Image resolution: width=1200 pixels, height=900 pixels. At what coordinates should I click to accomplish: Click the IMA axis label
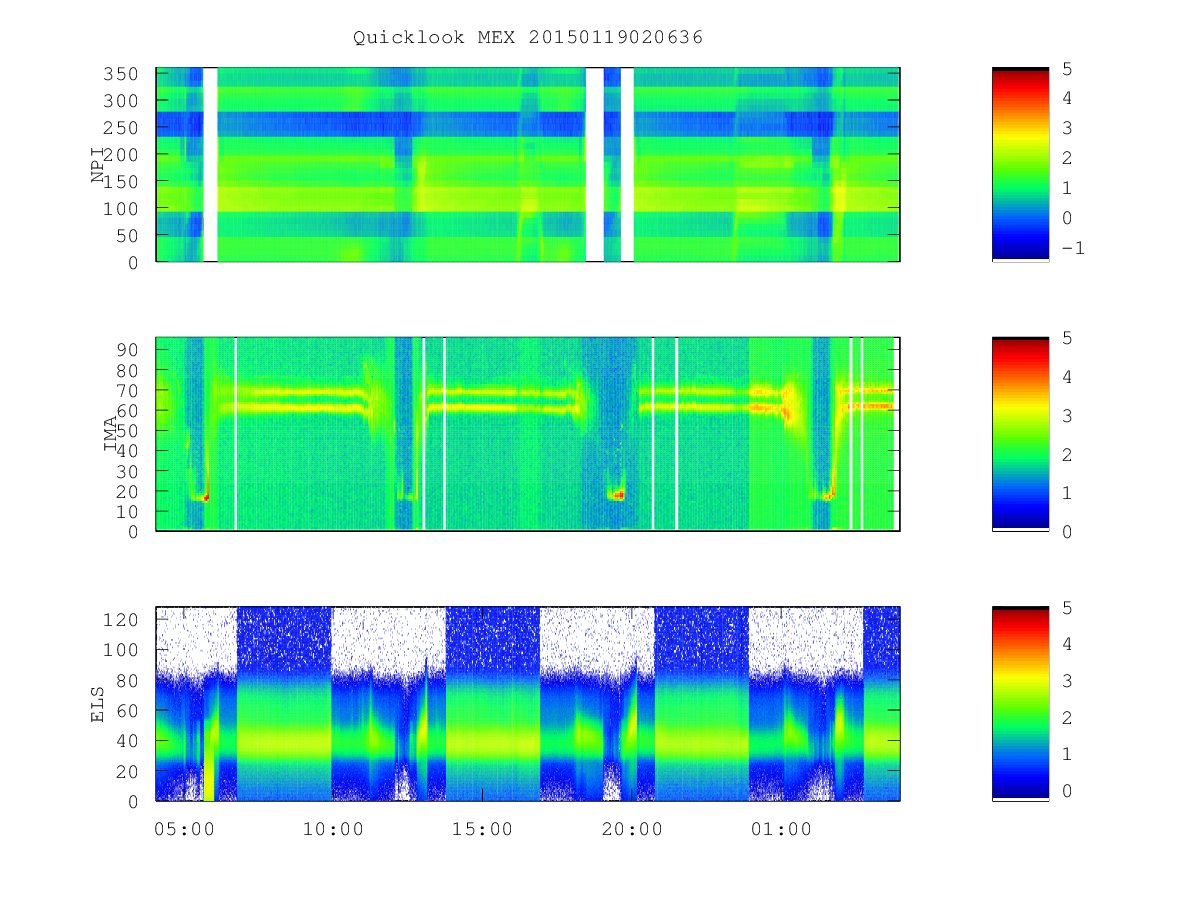pyautogui.click(x=111, y=434)
